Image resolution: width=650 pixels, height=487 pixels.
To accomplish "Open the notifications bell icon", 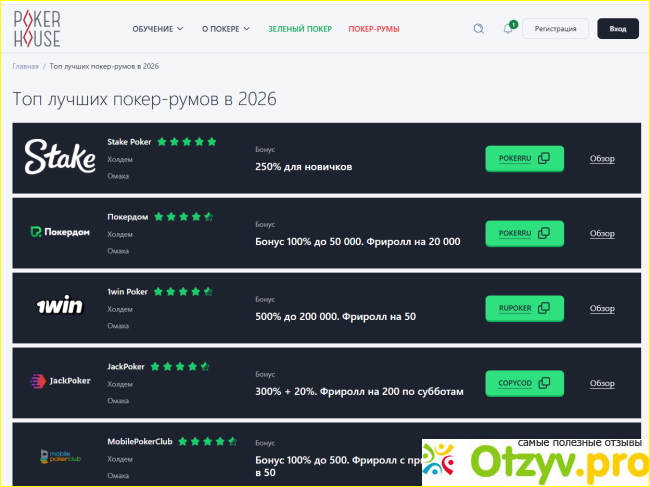I will [x=508, y=29].
